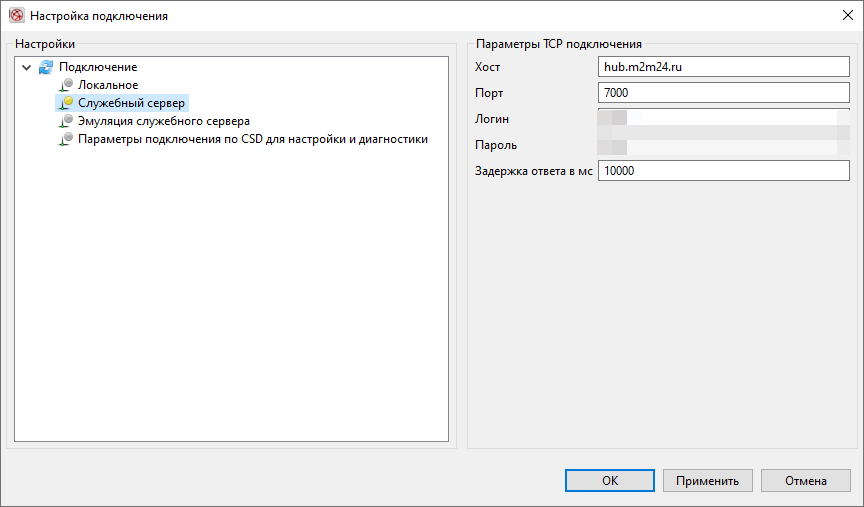The image size is (864, 507).
Task: Click the Хост input field
Action: click(x=723, y=67)
